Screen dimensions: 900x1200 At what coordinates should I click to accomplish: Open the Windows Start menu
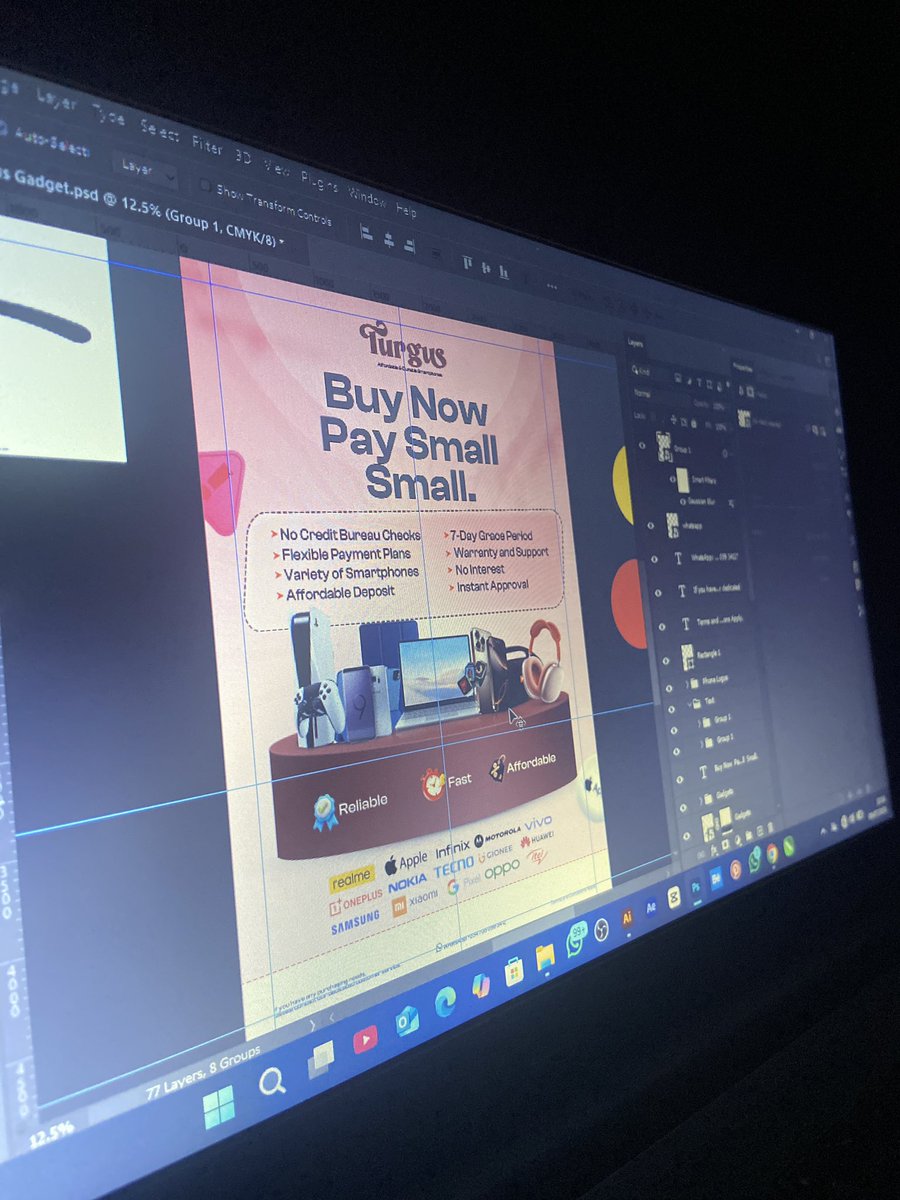click(x=218, y=1106)
